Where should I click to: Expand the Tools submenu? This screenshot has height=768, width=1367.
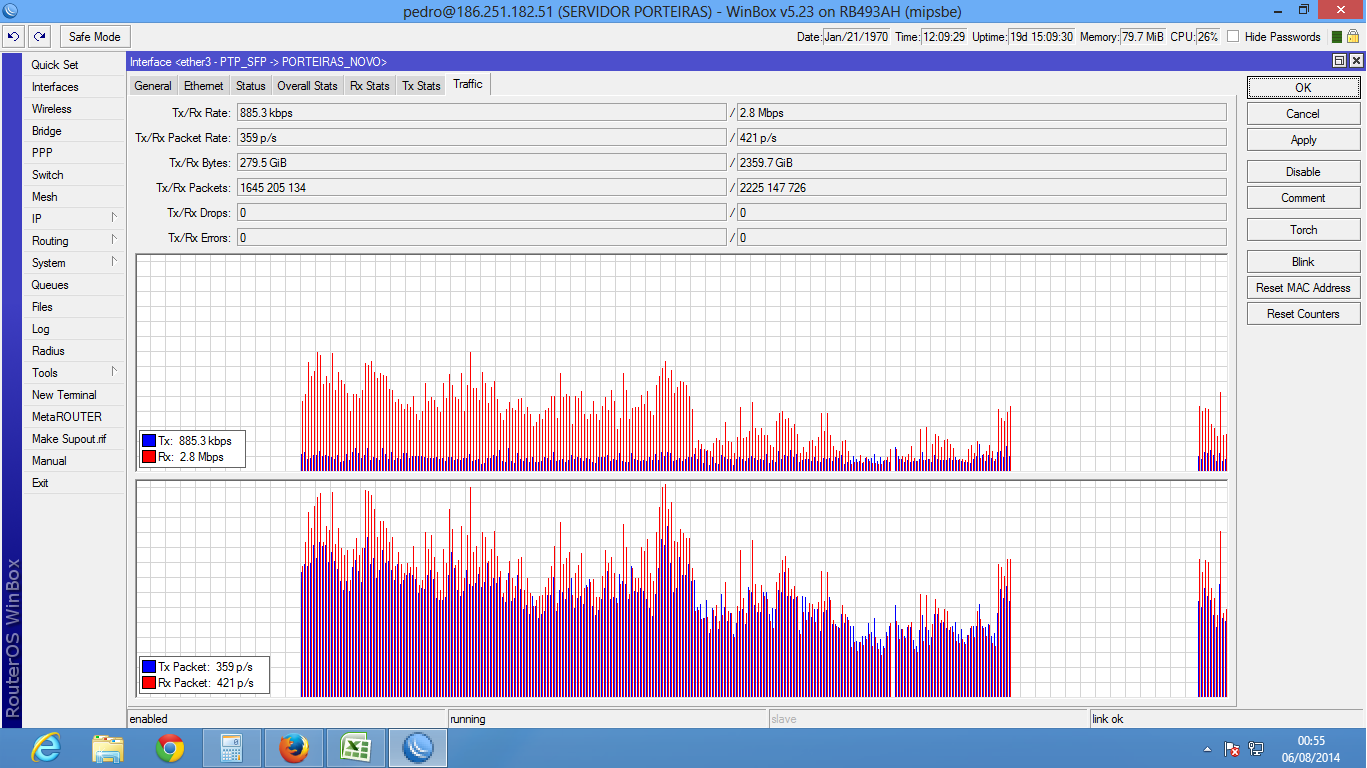(72, 373)
